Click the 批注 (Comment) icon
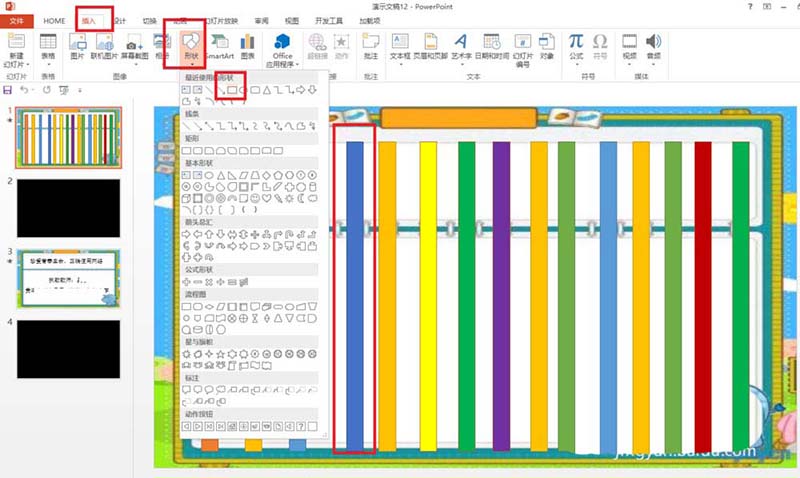 pyautogui.click(x=371, y=46)
